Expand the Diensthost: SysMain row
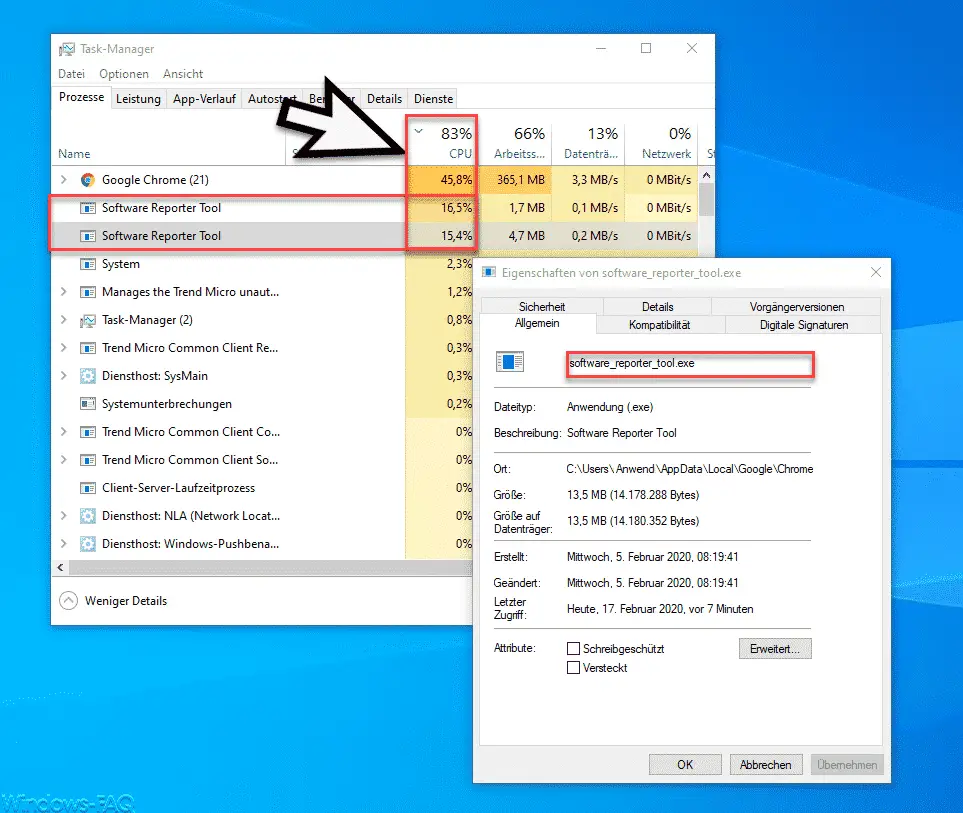 (x=63, y=375)
